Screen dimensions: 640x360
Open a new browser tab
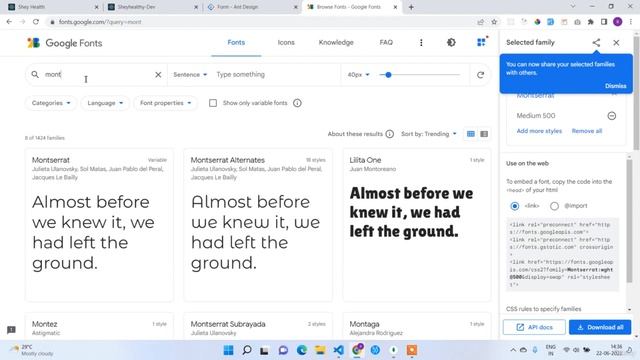point(411,7)
